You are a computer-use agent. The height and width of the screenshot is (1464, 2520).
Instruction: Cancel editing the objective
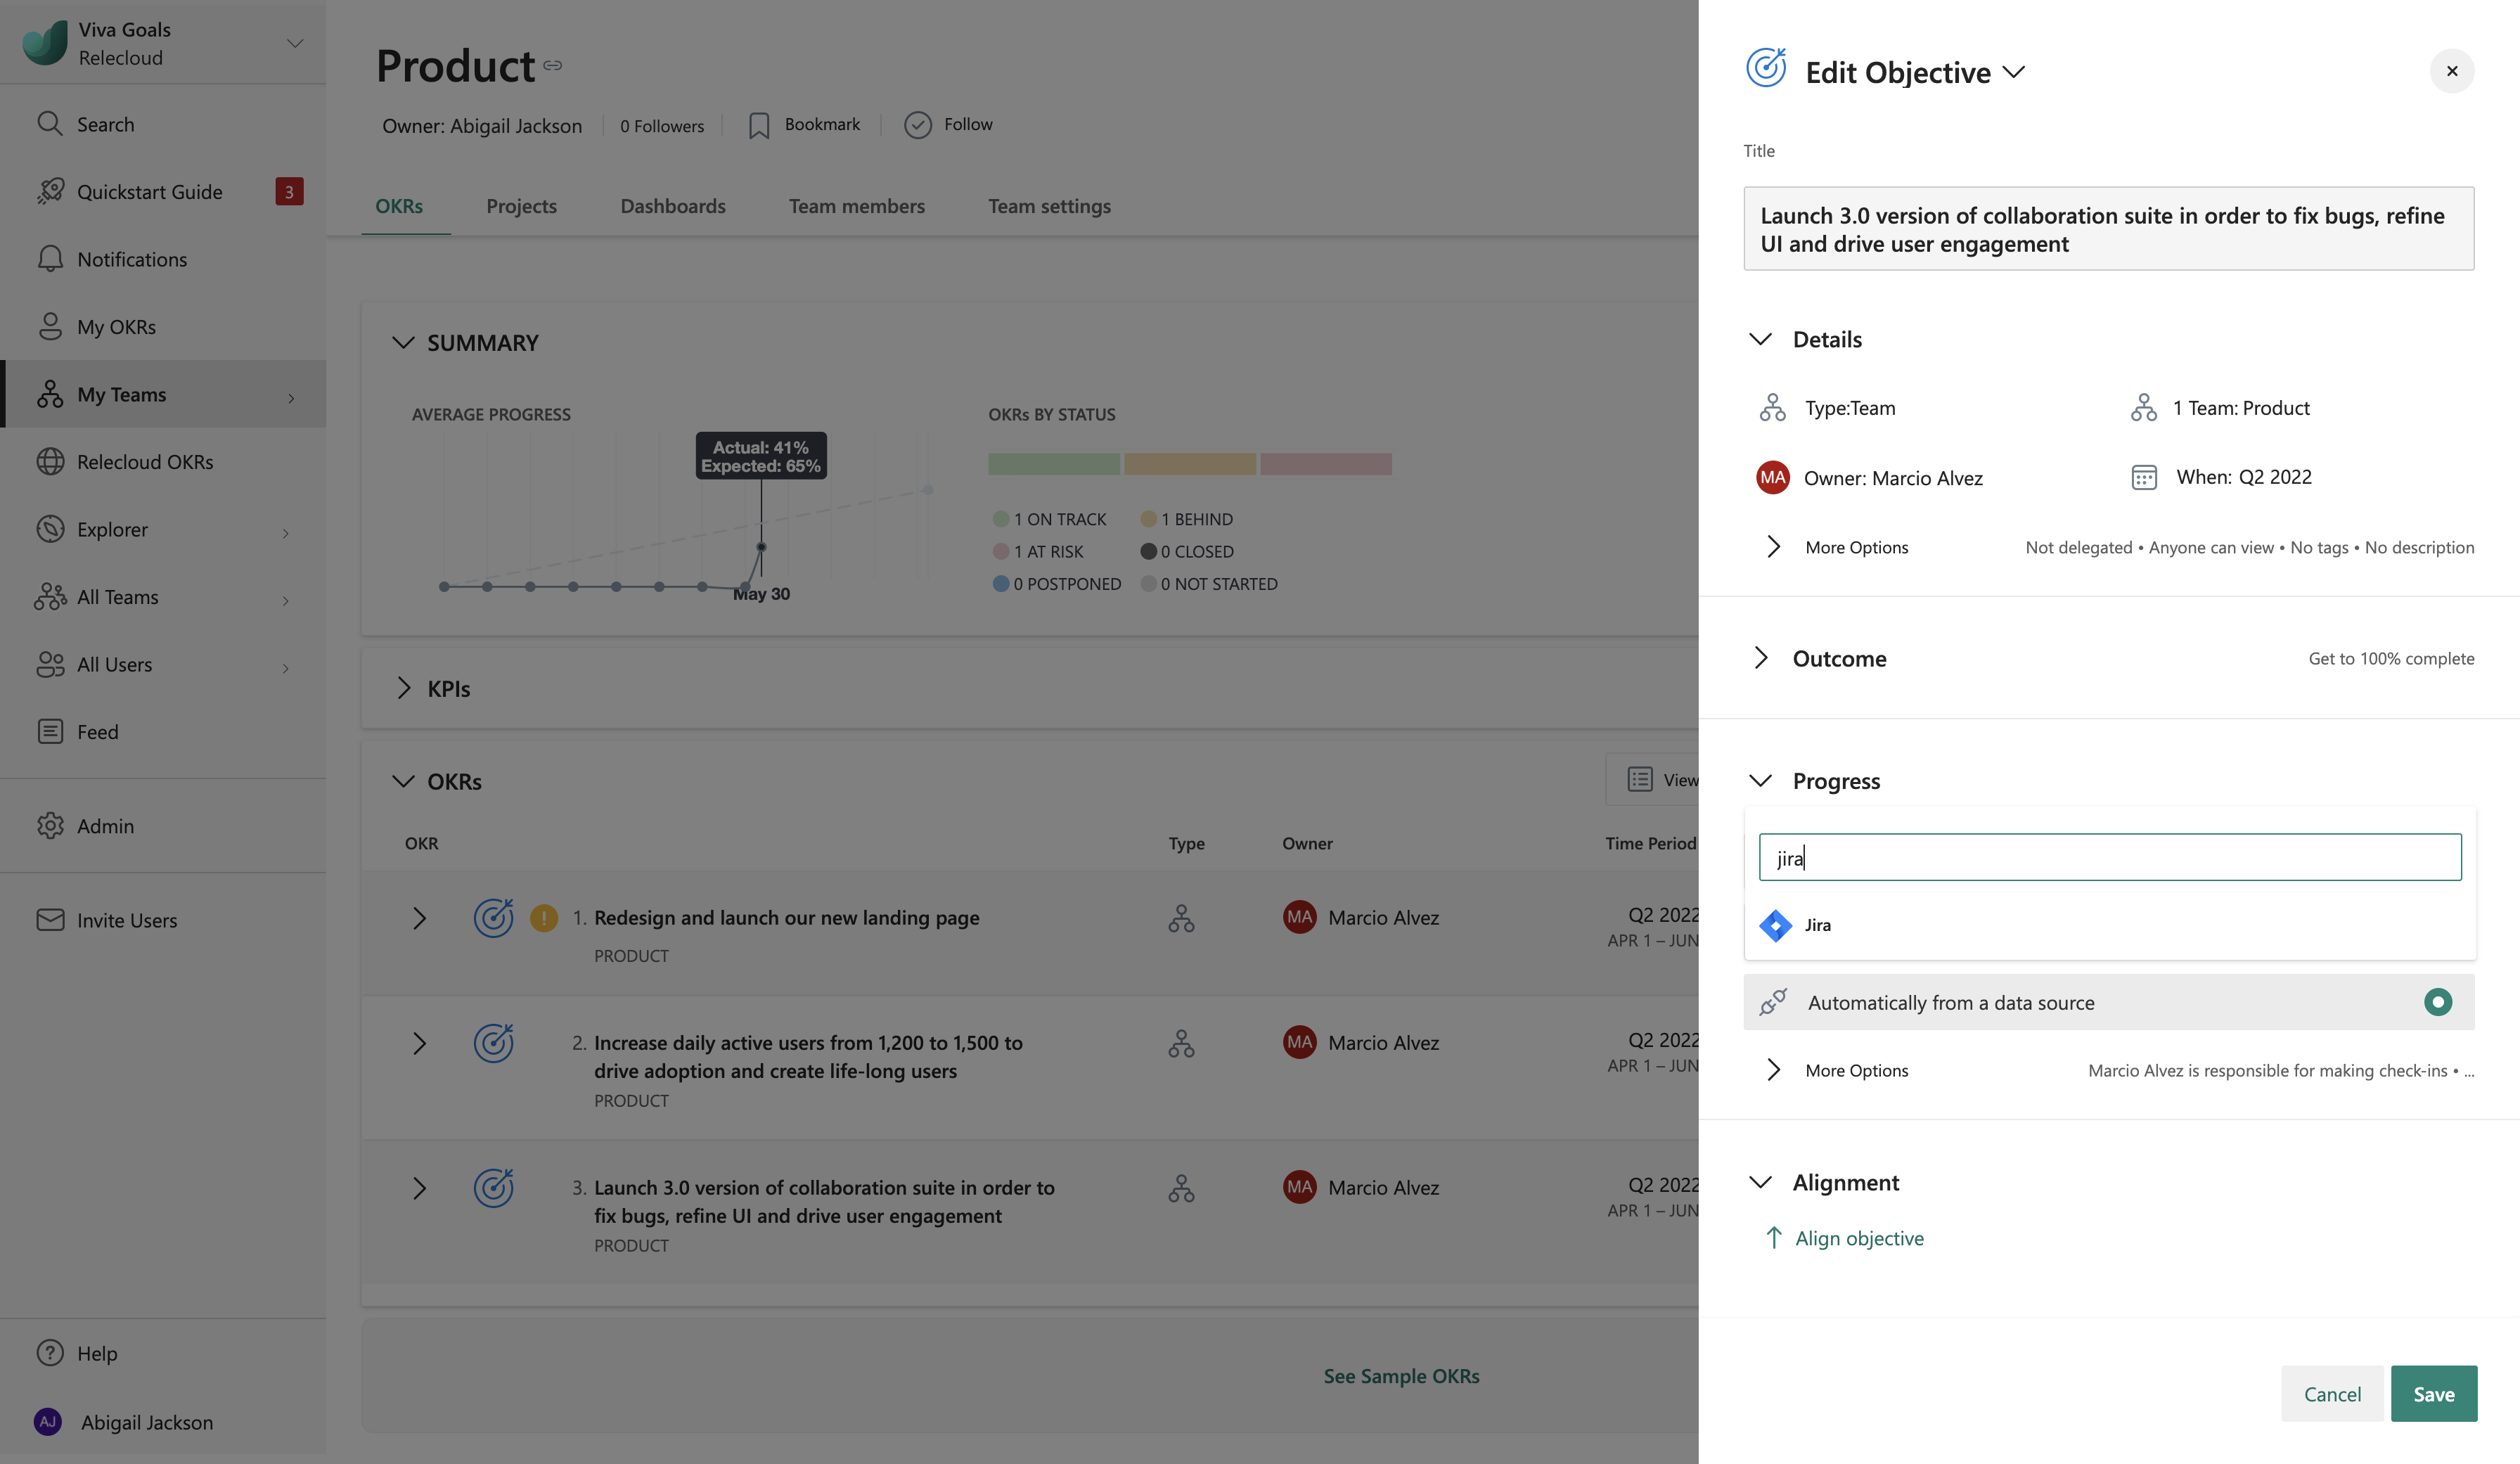(2332, 1393)
